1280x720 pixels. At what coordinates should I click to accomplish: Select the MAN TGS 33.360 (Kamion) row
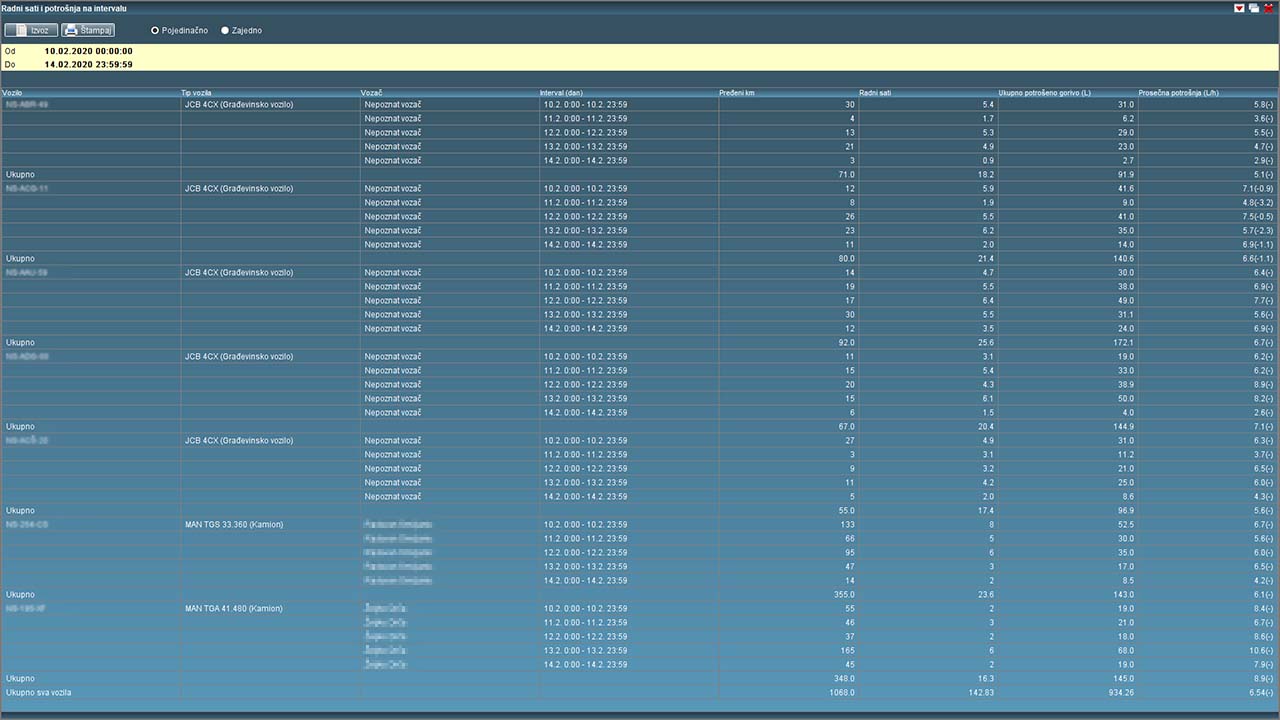234,524
